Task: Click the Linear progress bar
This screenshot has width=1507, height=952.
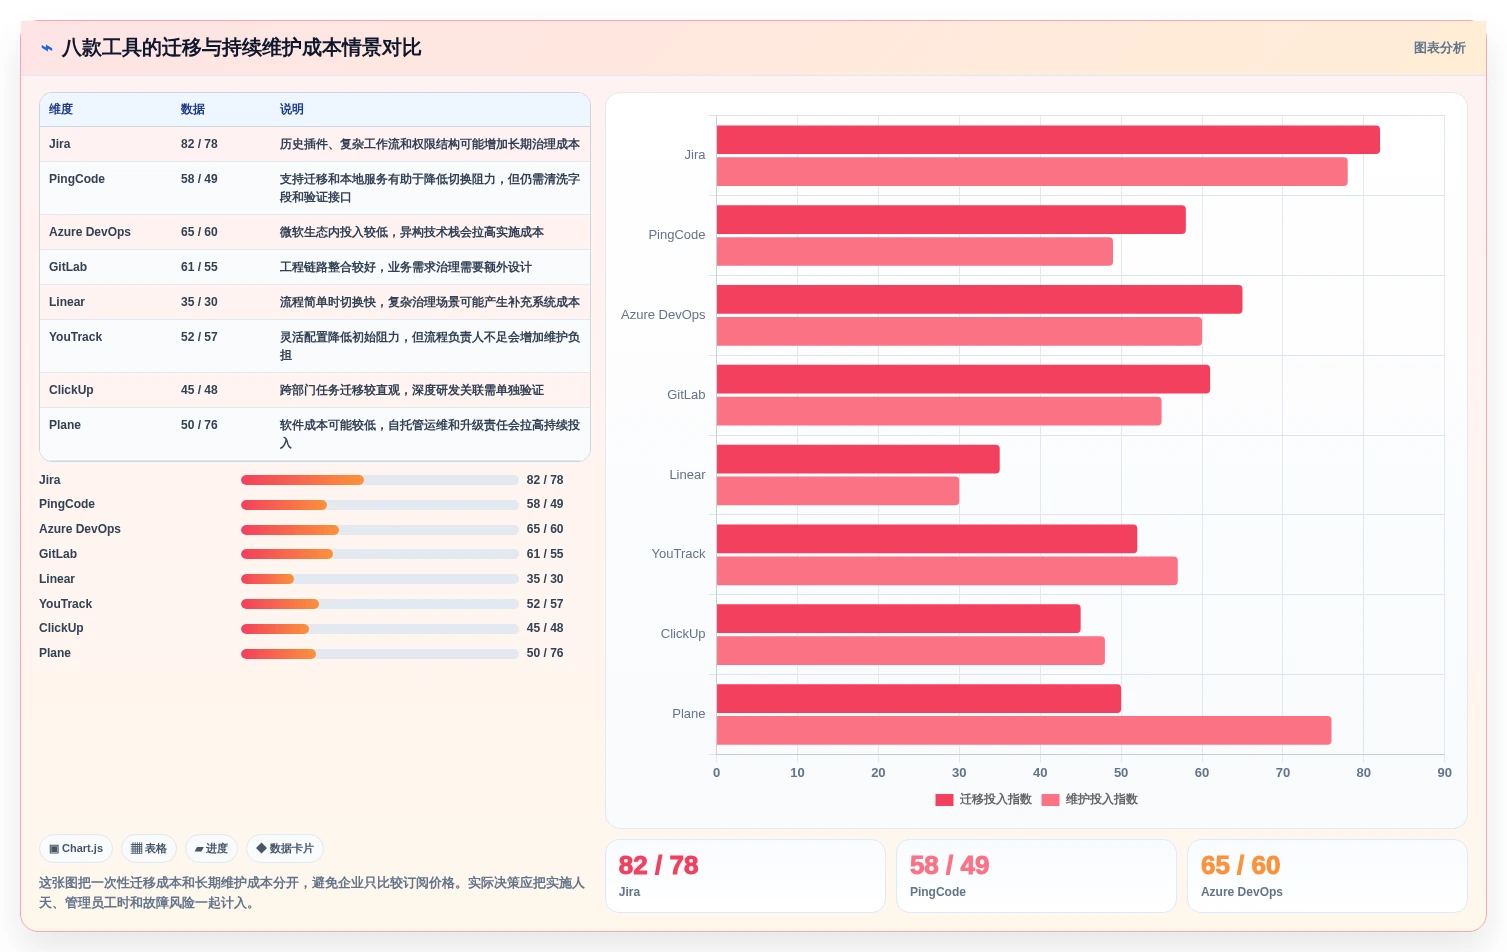Action: [x=380, y=579]
